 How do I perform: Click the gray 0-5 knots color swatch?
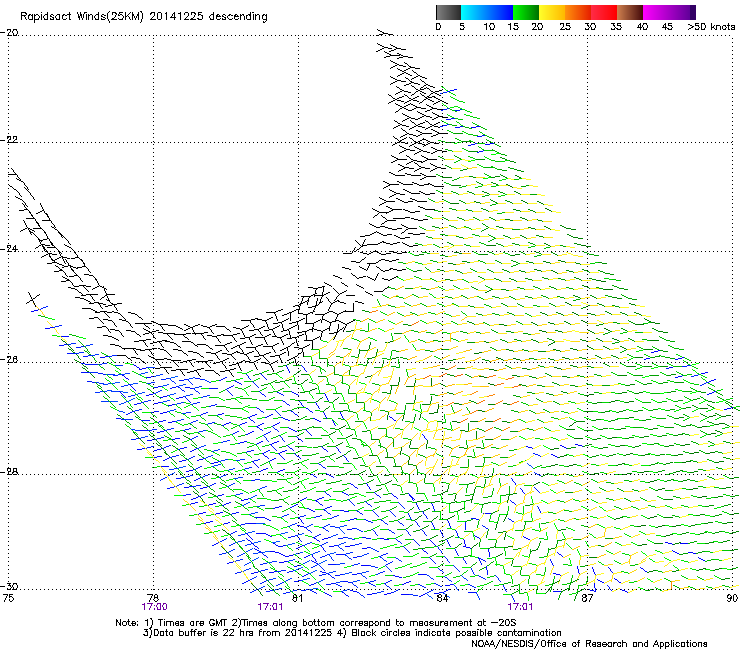coord(448,12)
